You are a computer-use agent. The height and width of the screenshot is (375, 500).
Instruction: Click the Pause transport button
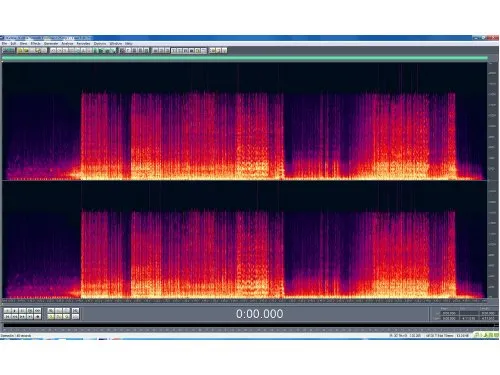(x=22, y=311)
